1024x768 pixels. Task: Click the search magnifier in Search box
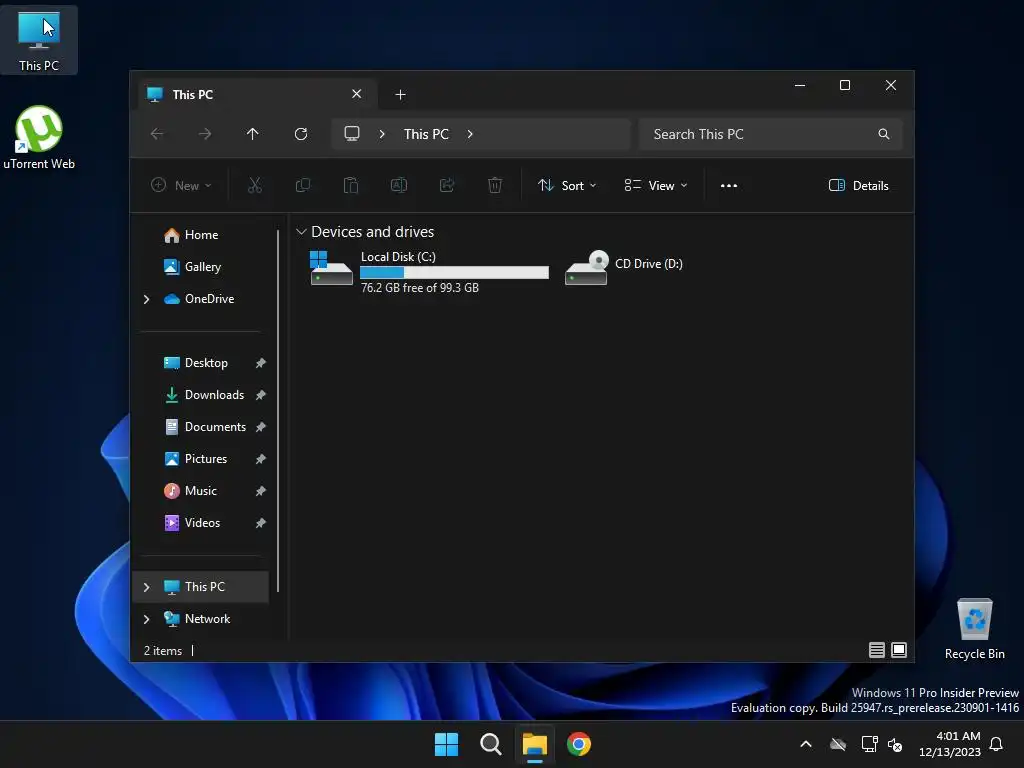click(x=884, y=134)
